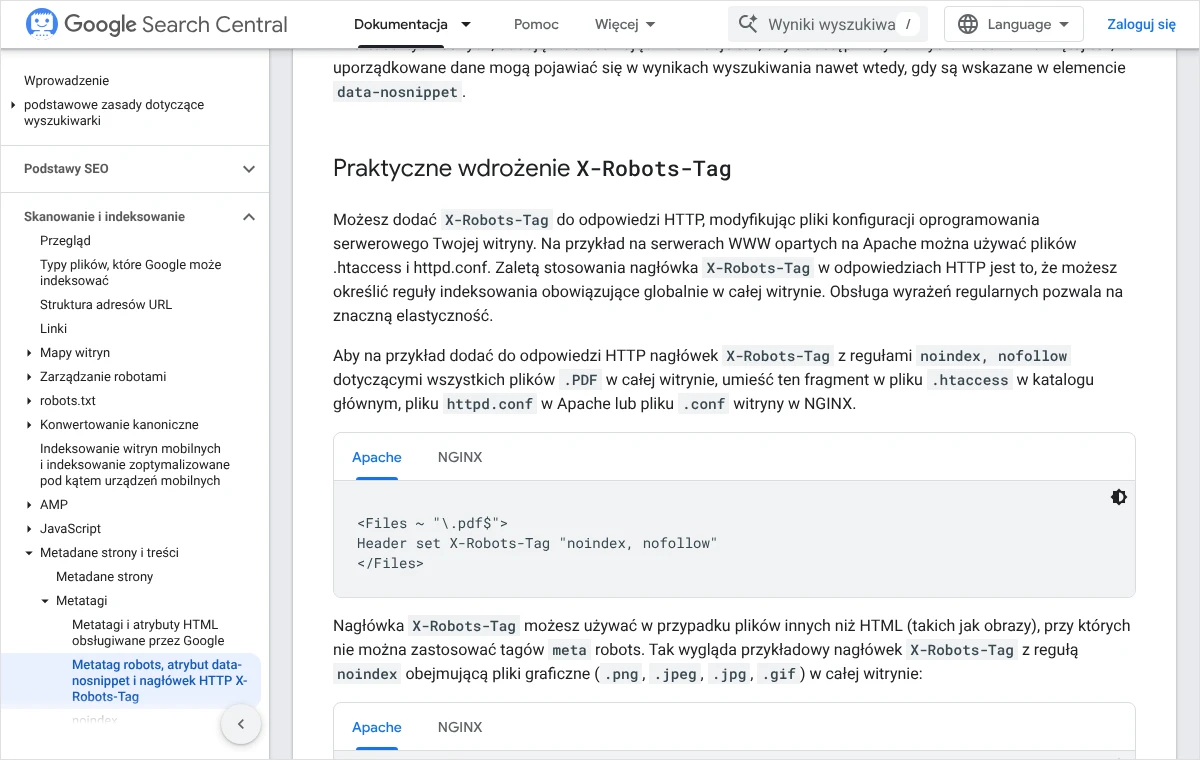Image resolution: width=1200 pixels, height=760 pixels.
Task: Expand robots.txt tree item
Action: coord(29,401)
